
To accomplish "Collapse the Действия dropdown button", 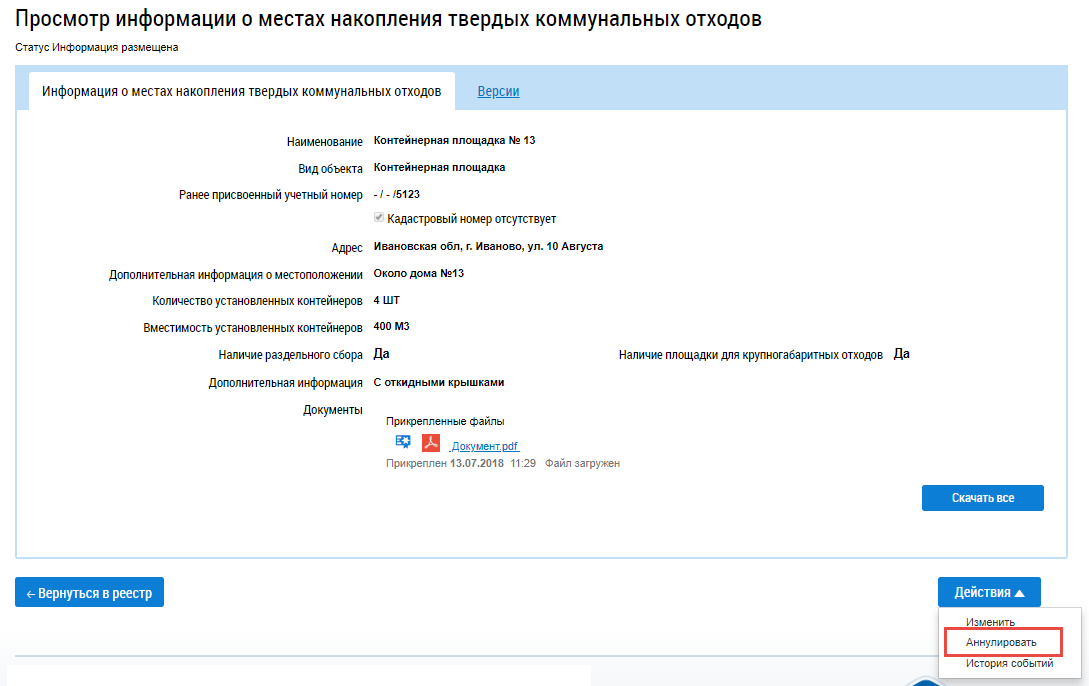I will (x=989, y=592).
